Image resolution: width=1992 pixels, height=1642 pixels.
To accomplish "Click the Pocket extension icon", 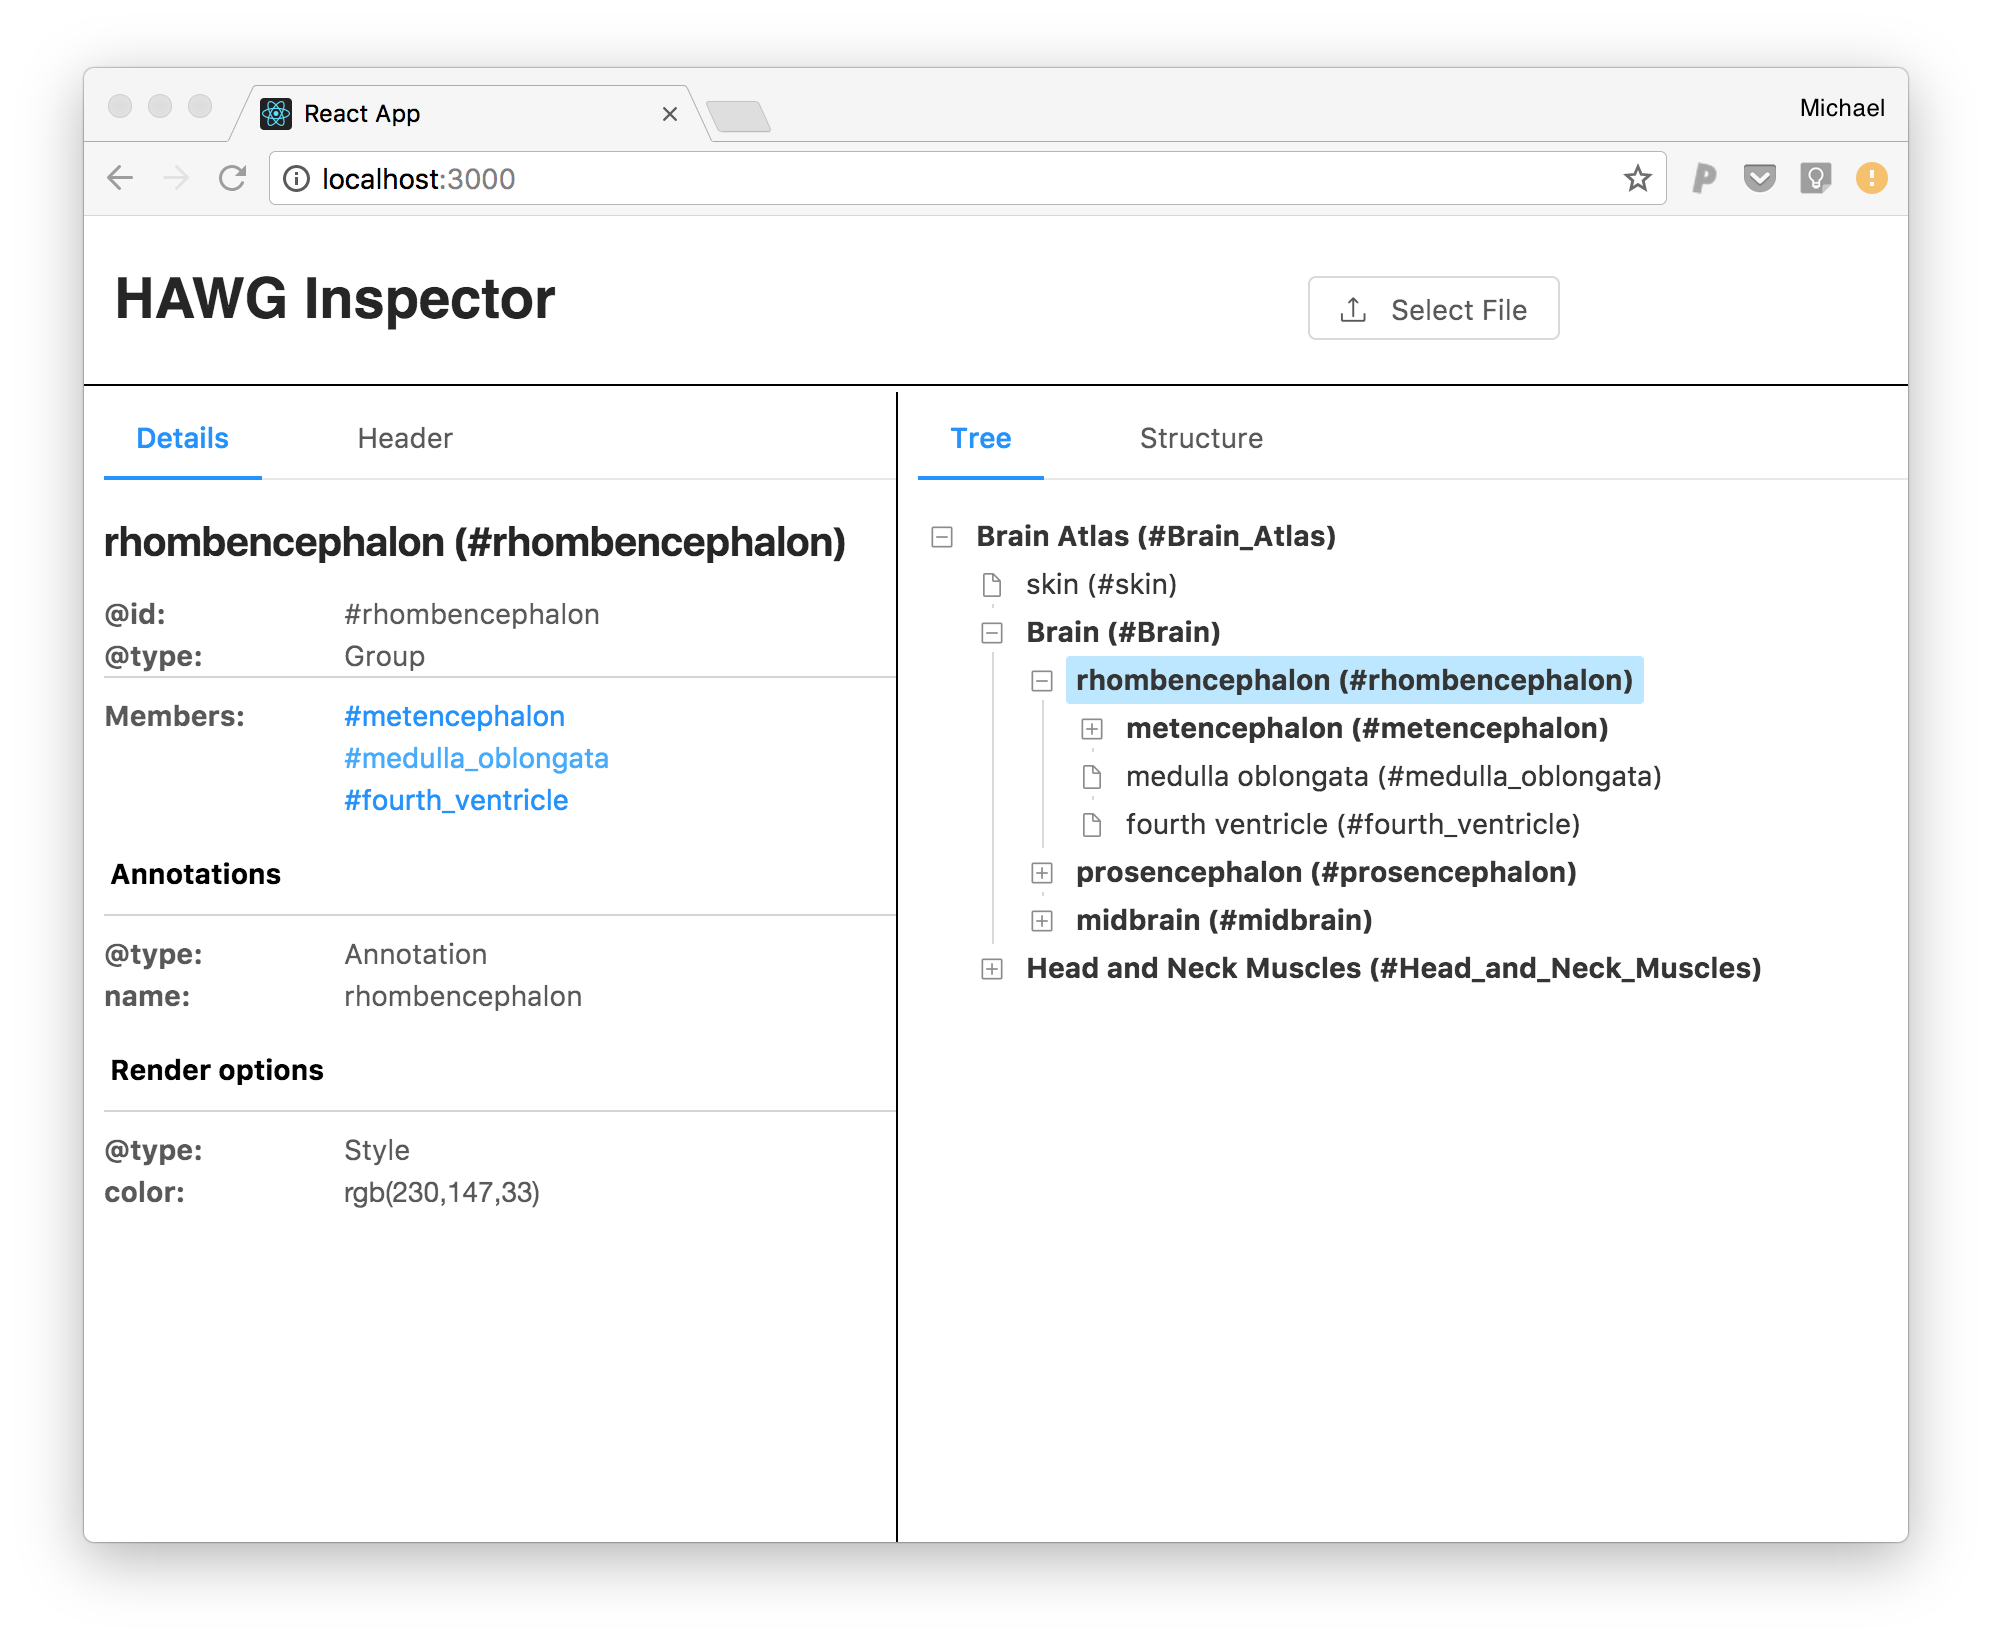I will pyautogui.click(x=1759, y=178).
